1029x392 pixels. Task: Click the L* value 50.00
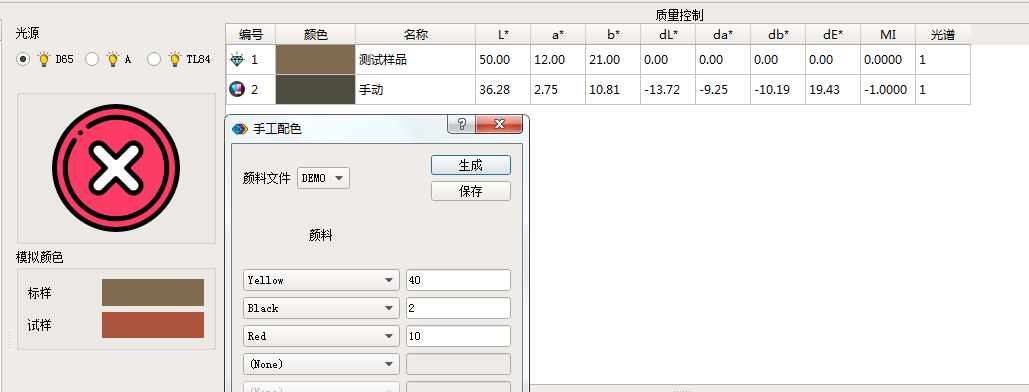[503, 60]
